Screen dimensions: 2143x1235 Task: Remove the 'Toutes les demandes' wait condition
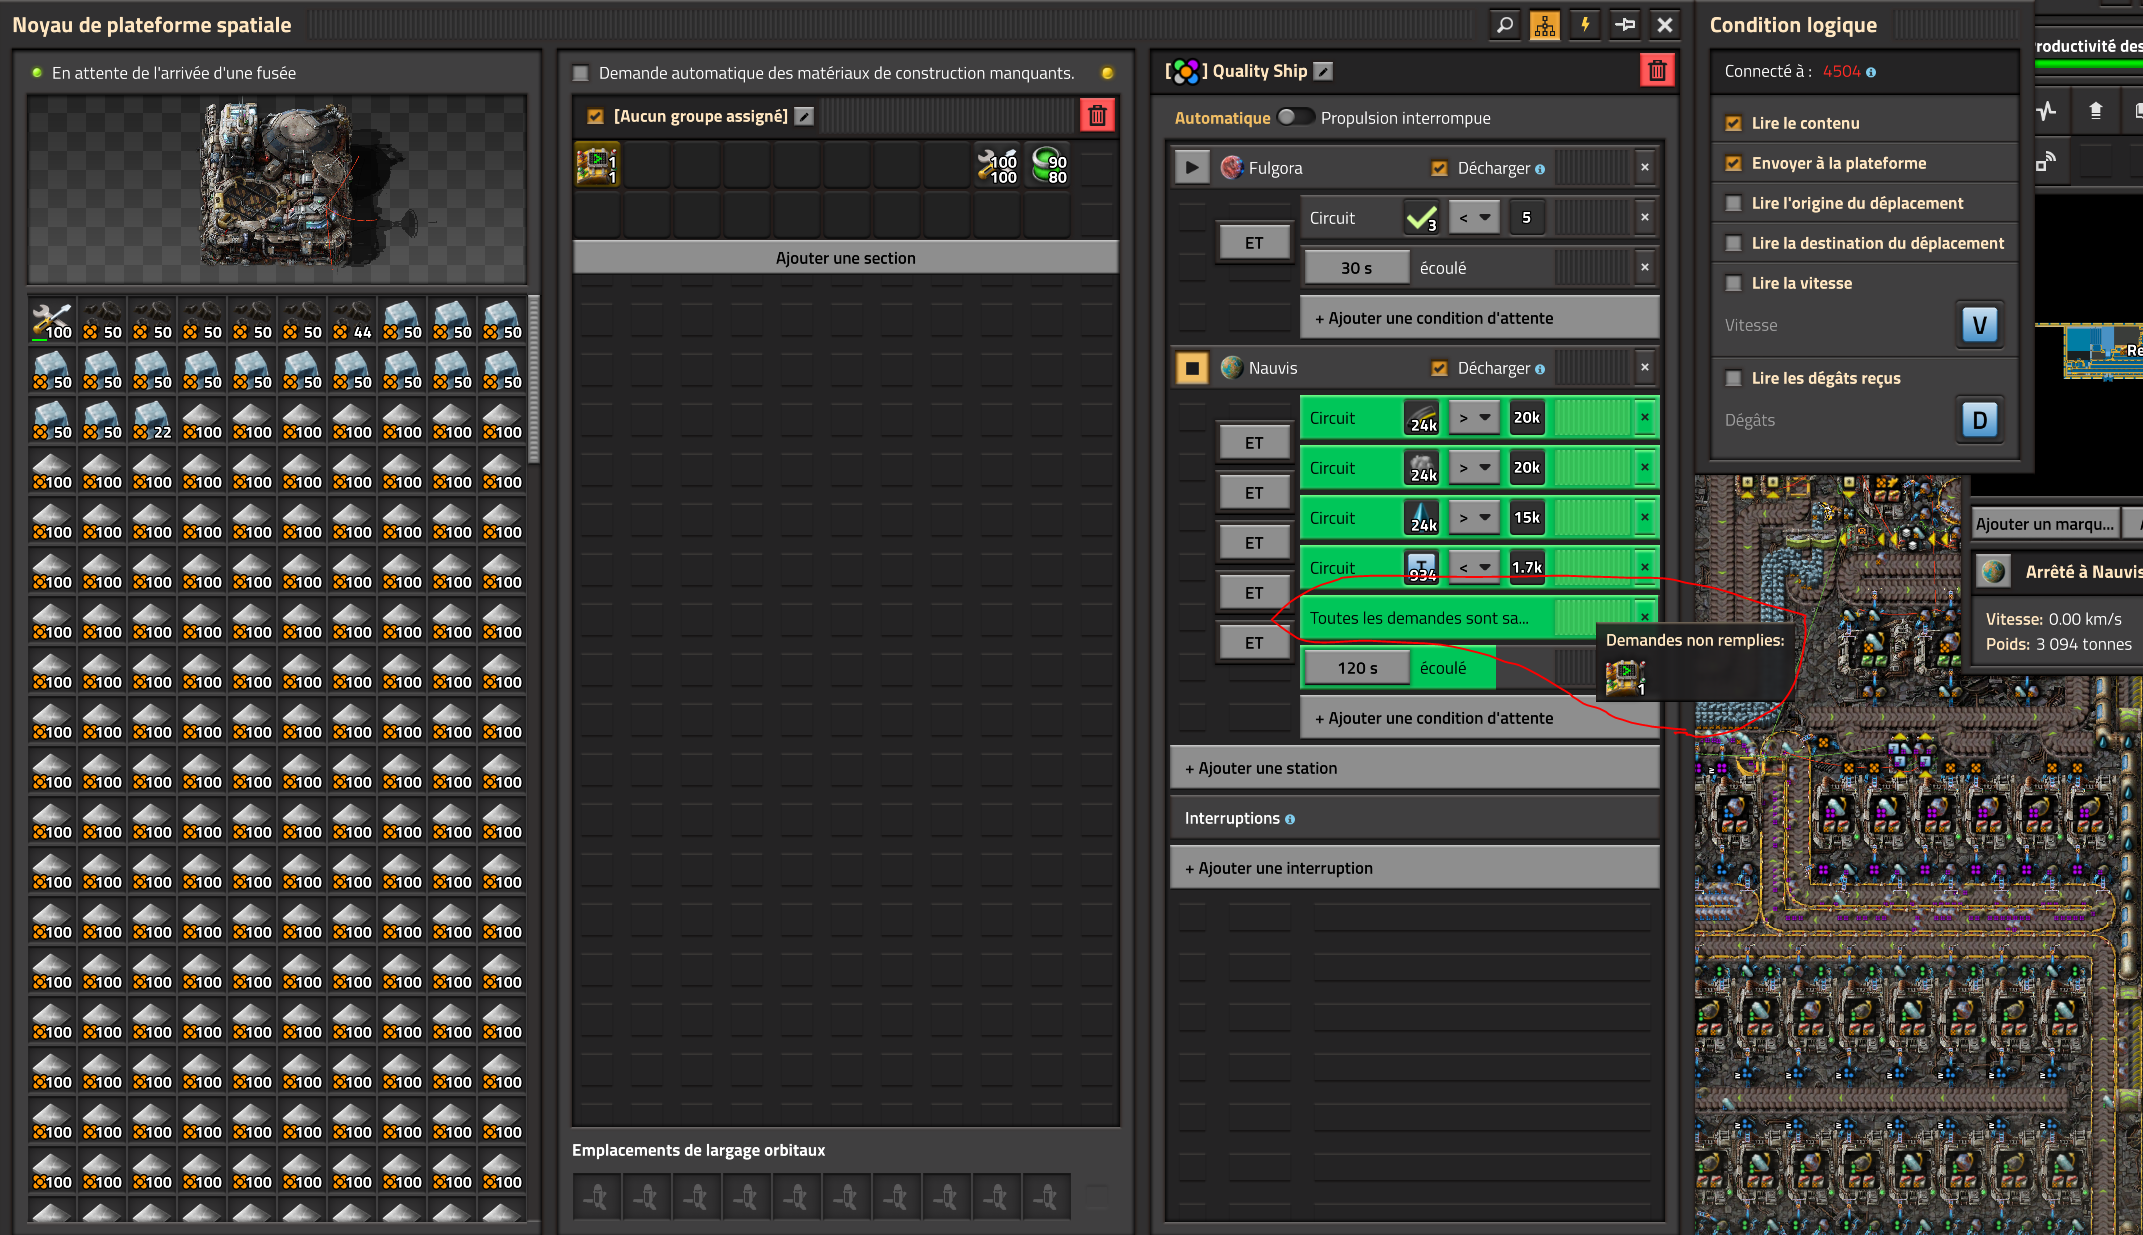pos(1644,617)
